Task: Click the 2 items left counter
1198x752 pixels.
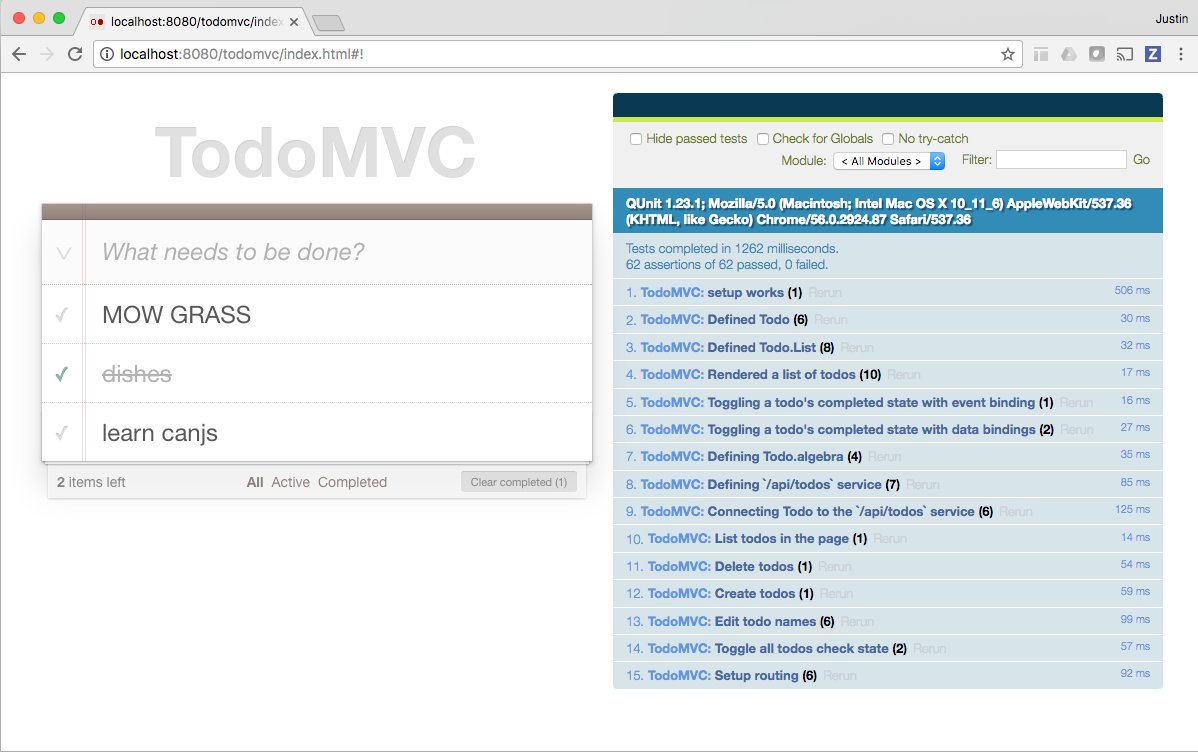Action: [x=91, y=482]
